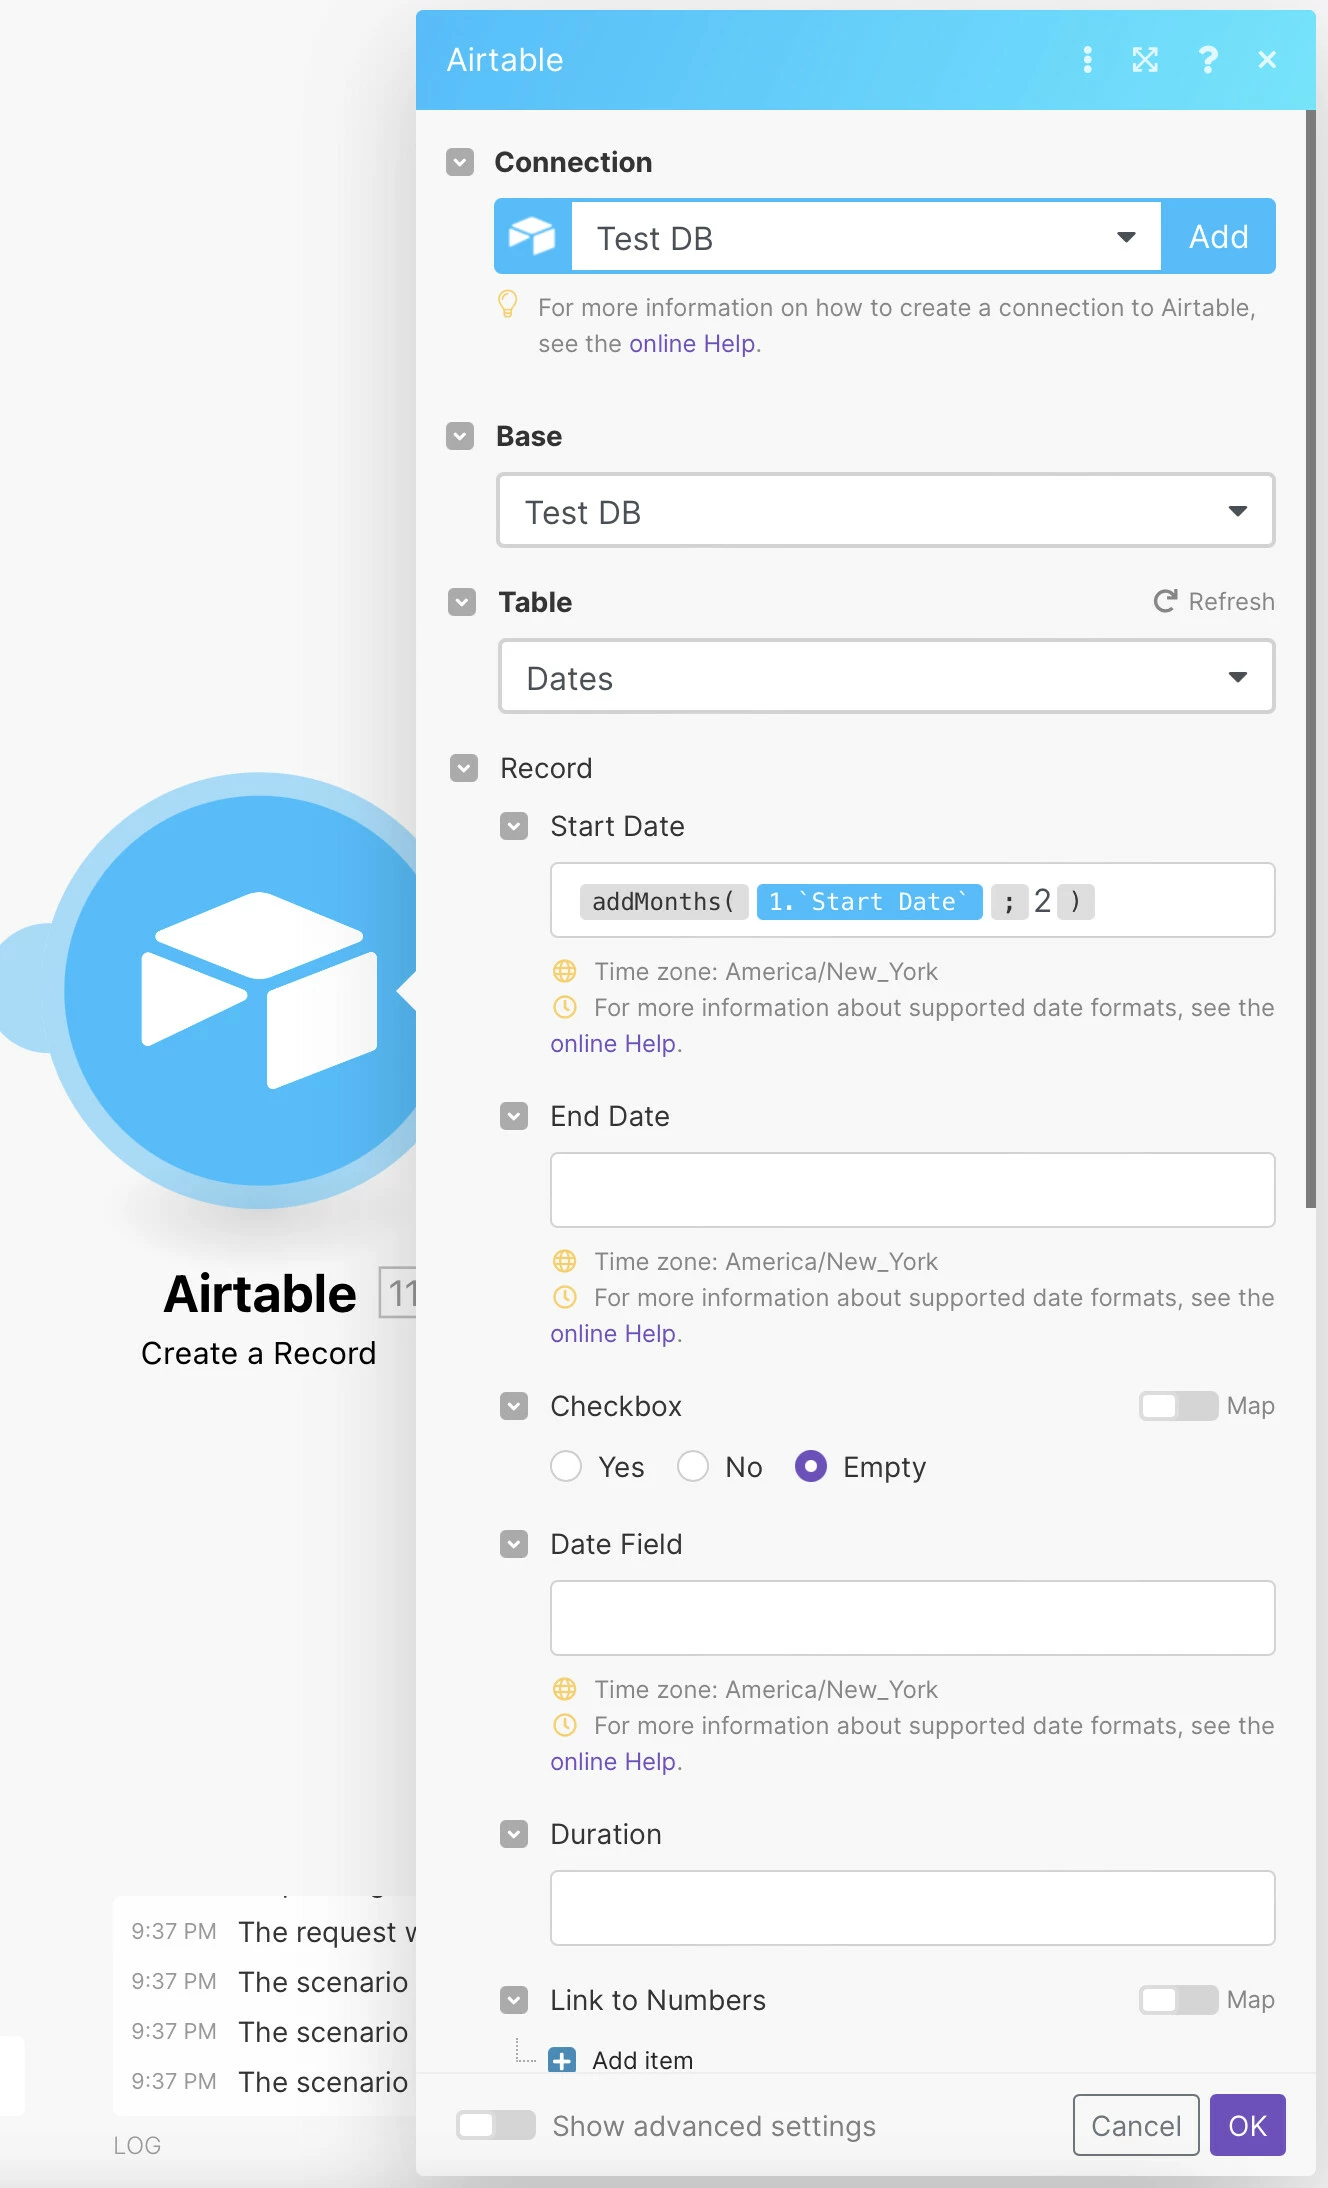
Task: Select the No radio for Checkbox
Action: pos(693,1466)
